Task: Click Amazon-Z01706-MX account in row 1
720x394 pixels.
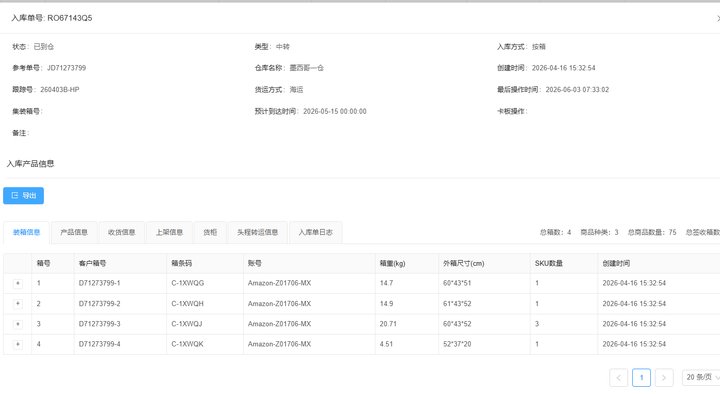Action: point(279,283)
